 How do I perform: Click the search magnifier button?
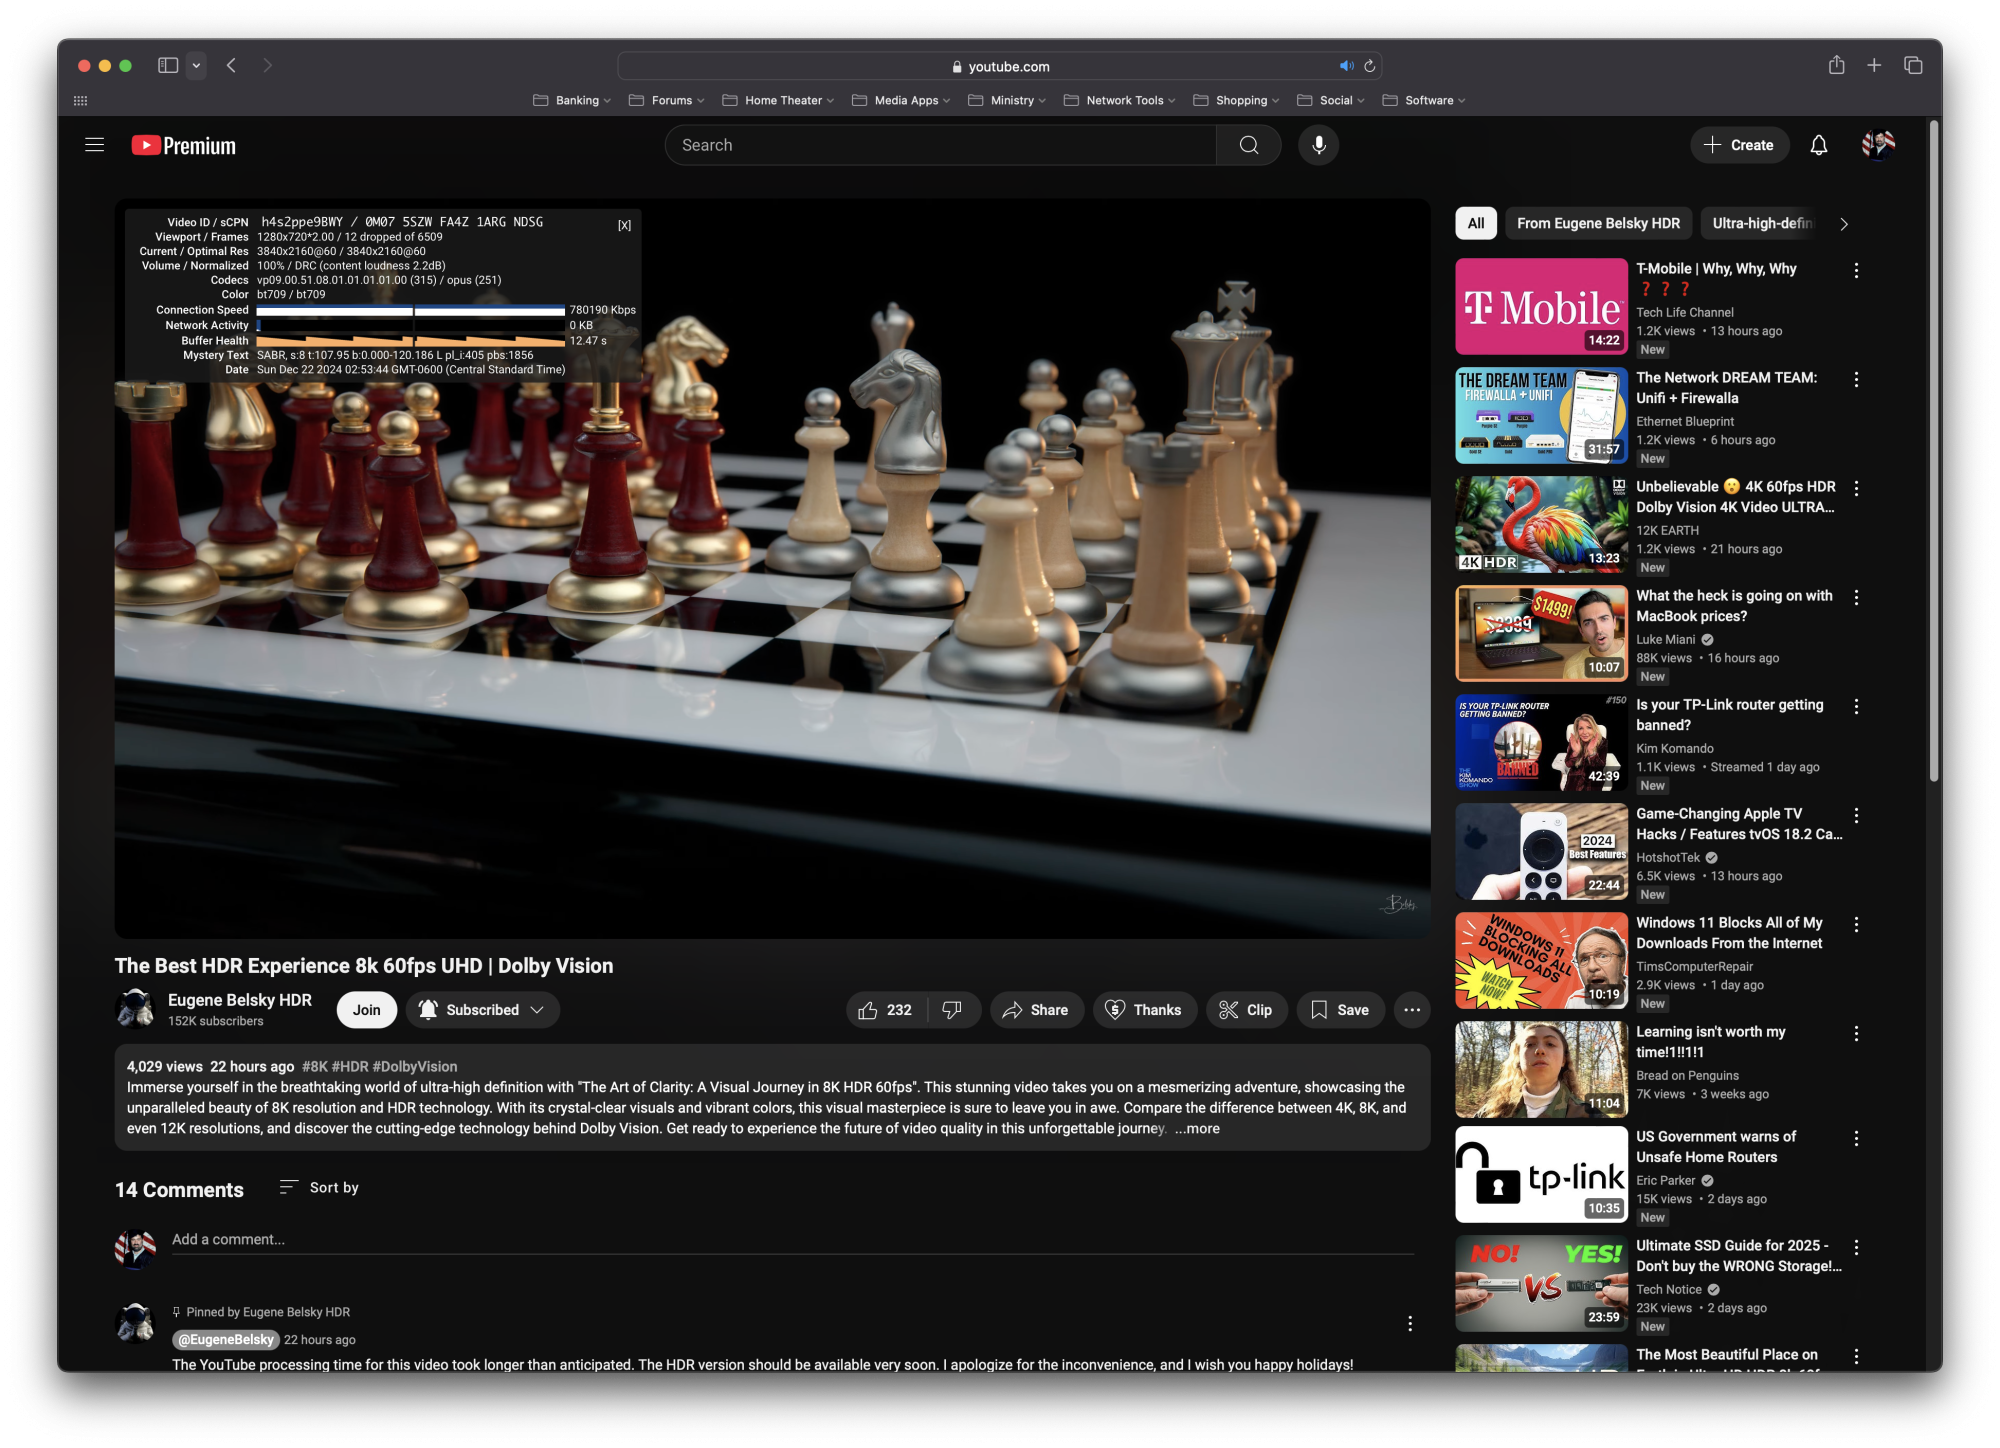pos(1249,145)
